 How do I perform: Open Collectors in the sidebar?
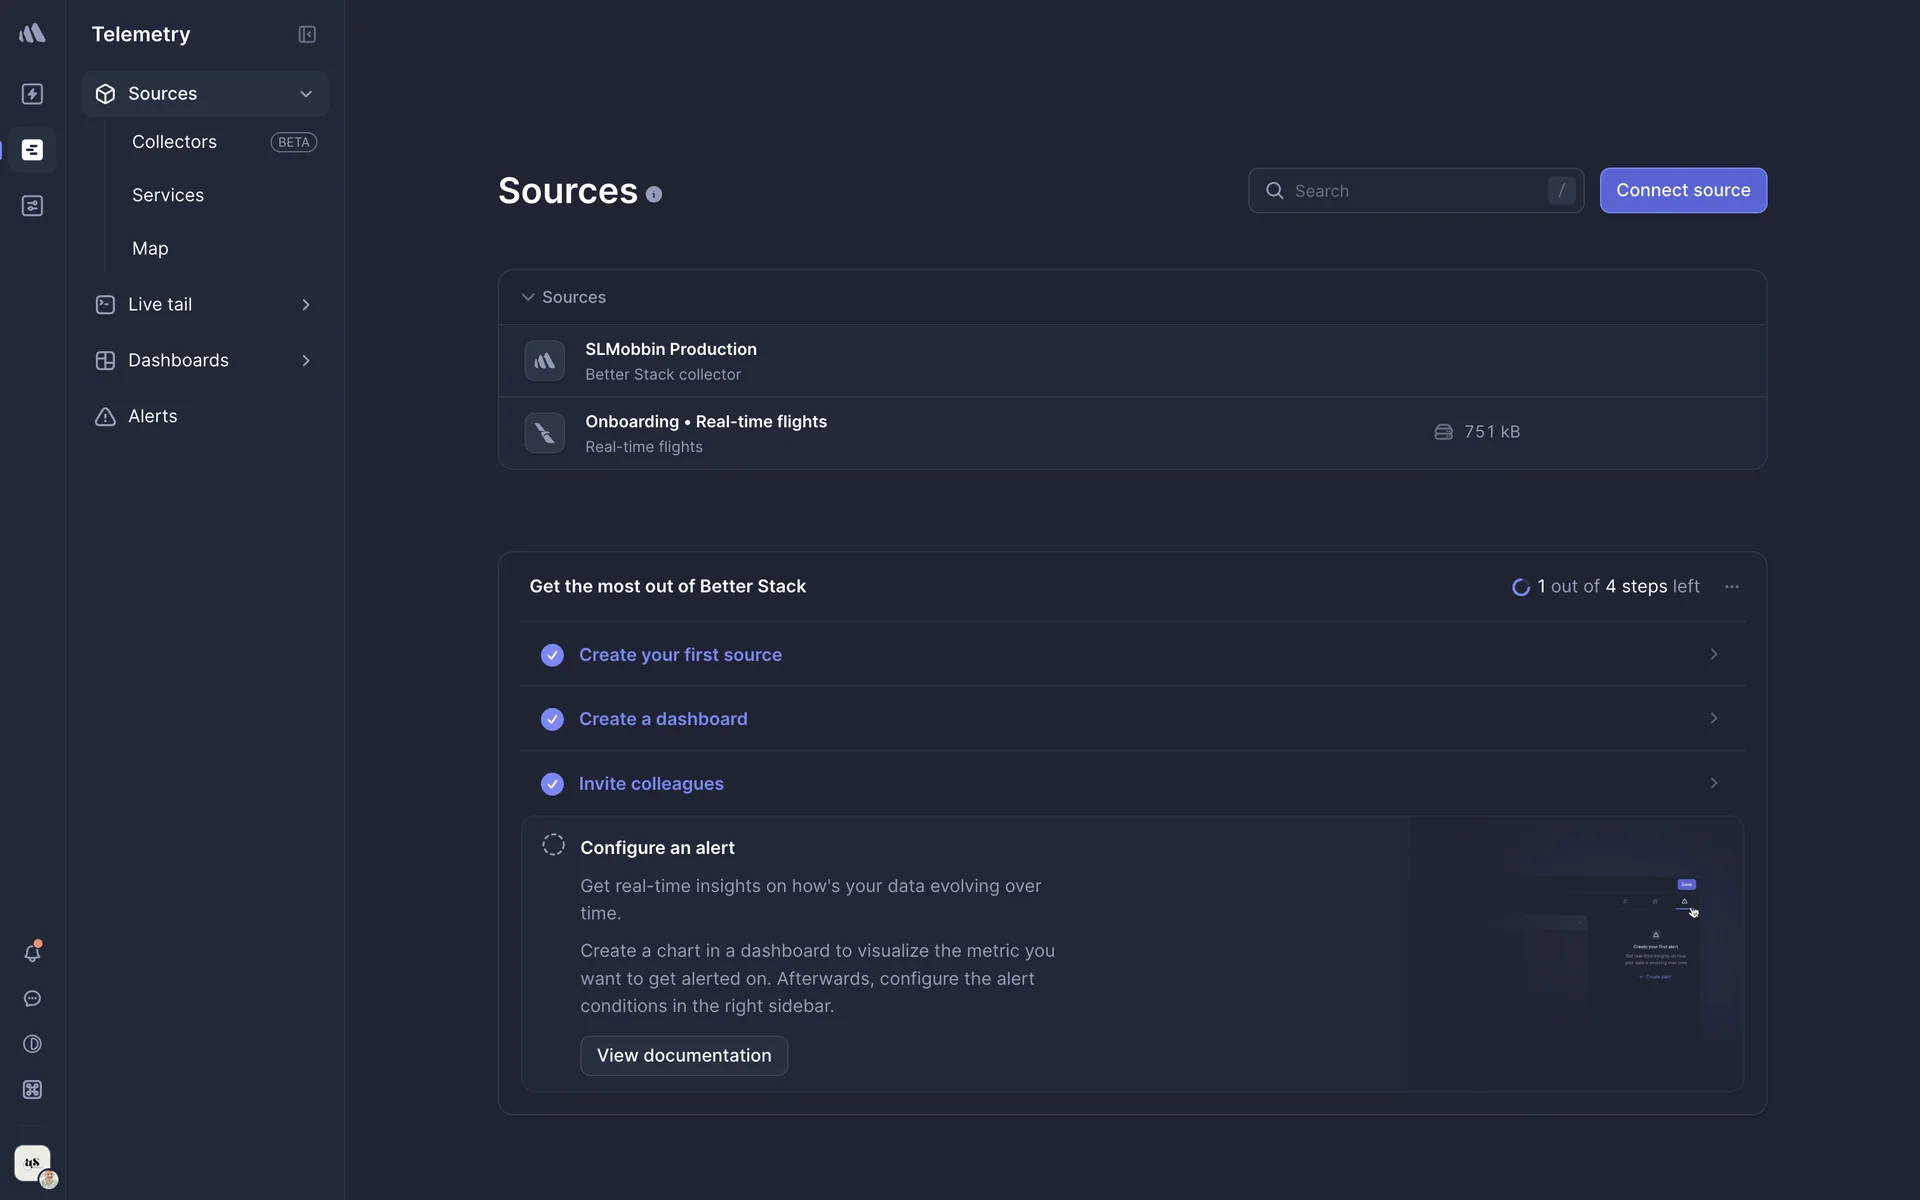(x=174, y=142)
